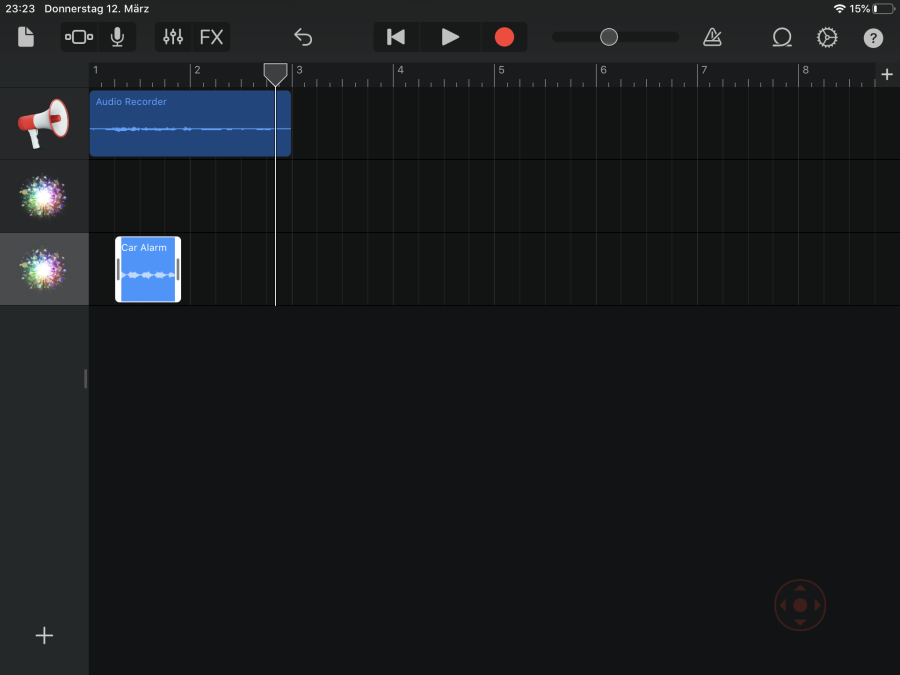The image size is (900, 675).
Task: Select the megaphone Audio Recorder track header
Action: pos(44,124)
